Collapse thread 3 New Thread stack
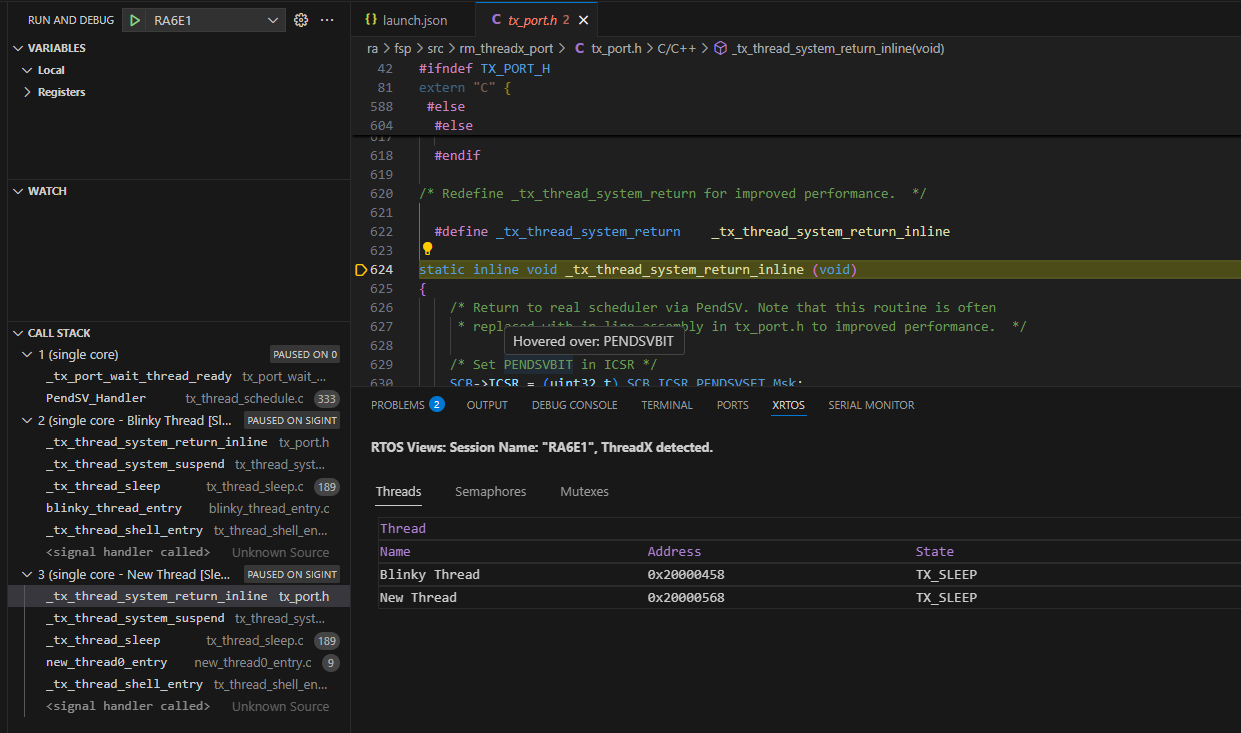Image resolution: width=1241 pixels, height=733 pixels. coord(28,574)
